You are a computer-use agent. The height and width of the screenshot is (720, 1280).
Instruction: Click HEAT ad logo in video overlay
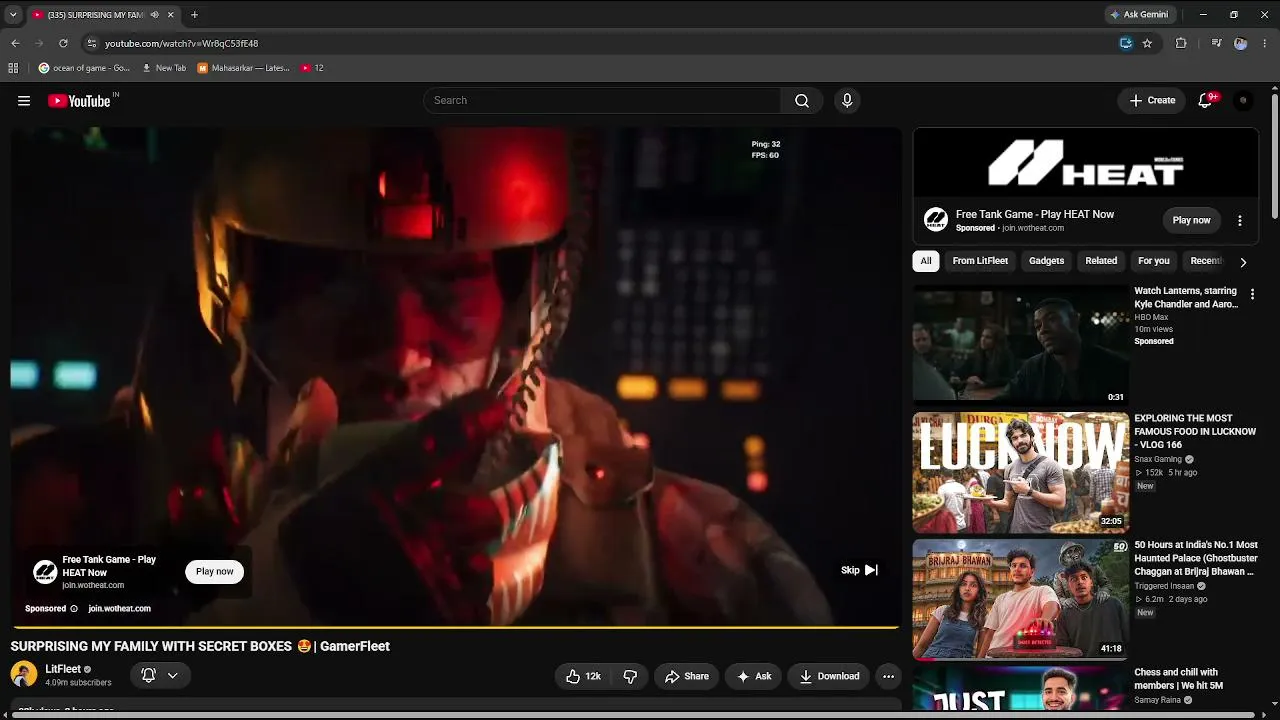pos(45,572)
